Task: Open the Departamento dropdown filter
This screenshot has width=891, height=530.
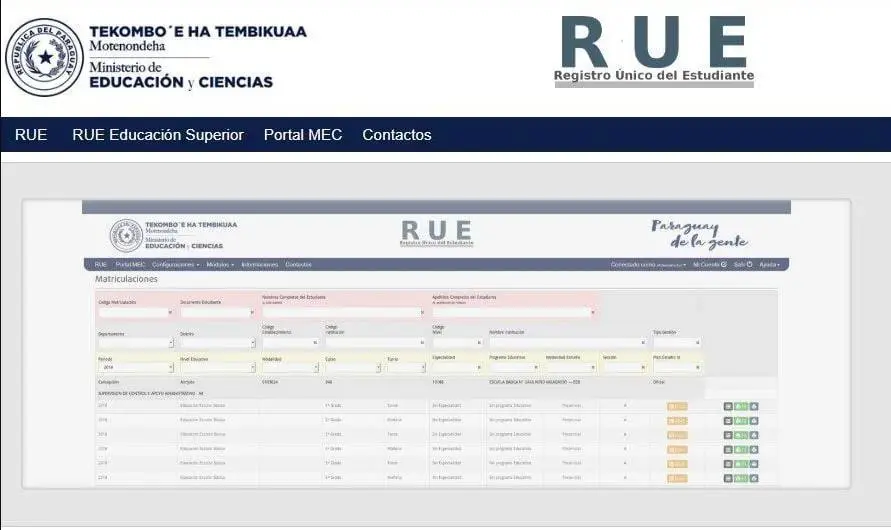Action: pyautogui.click(x=136, y=343)
